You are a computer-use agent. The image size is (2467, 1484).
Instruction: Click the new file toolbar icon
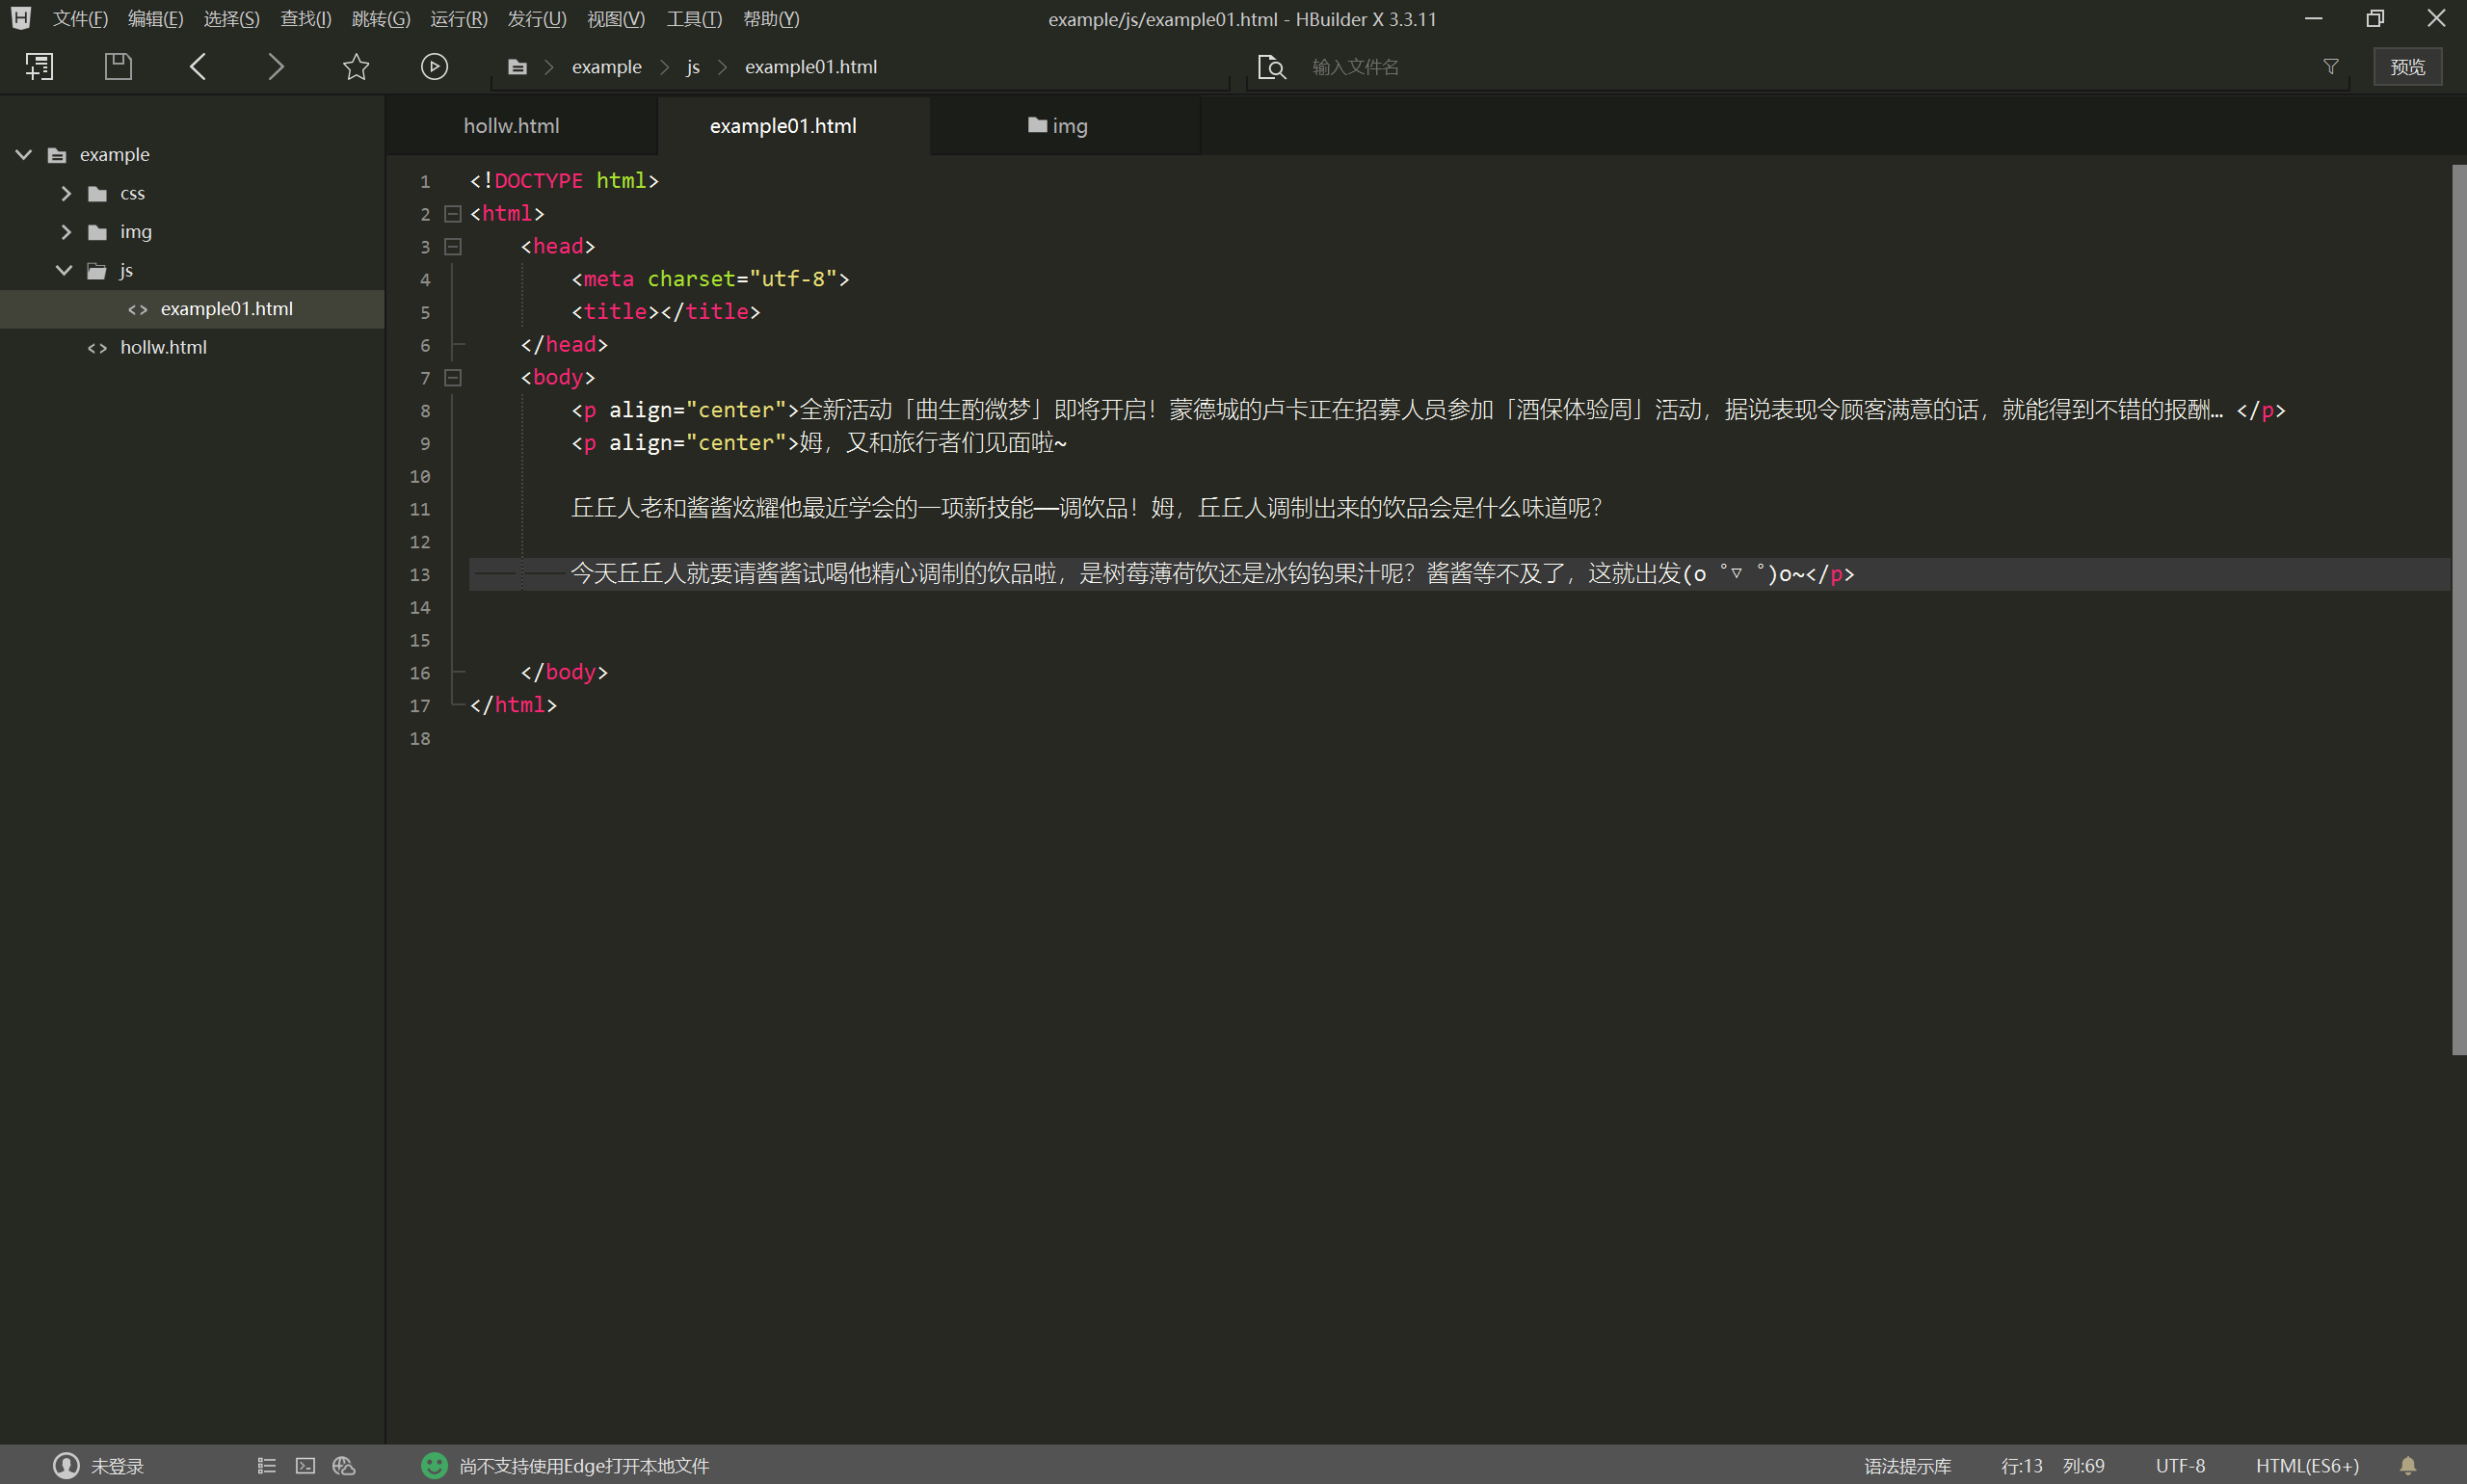[39, 67]
